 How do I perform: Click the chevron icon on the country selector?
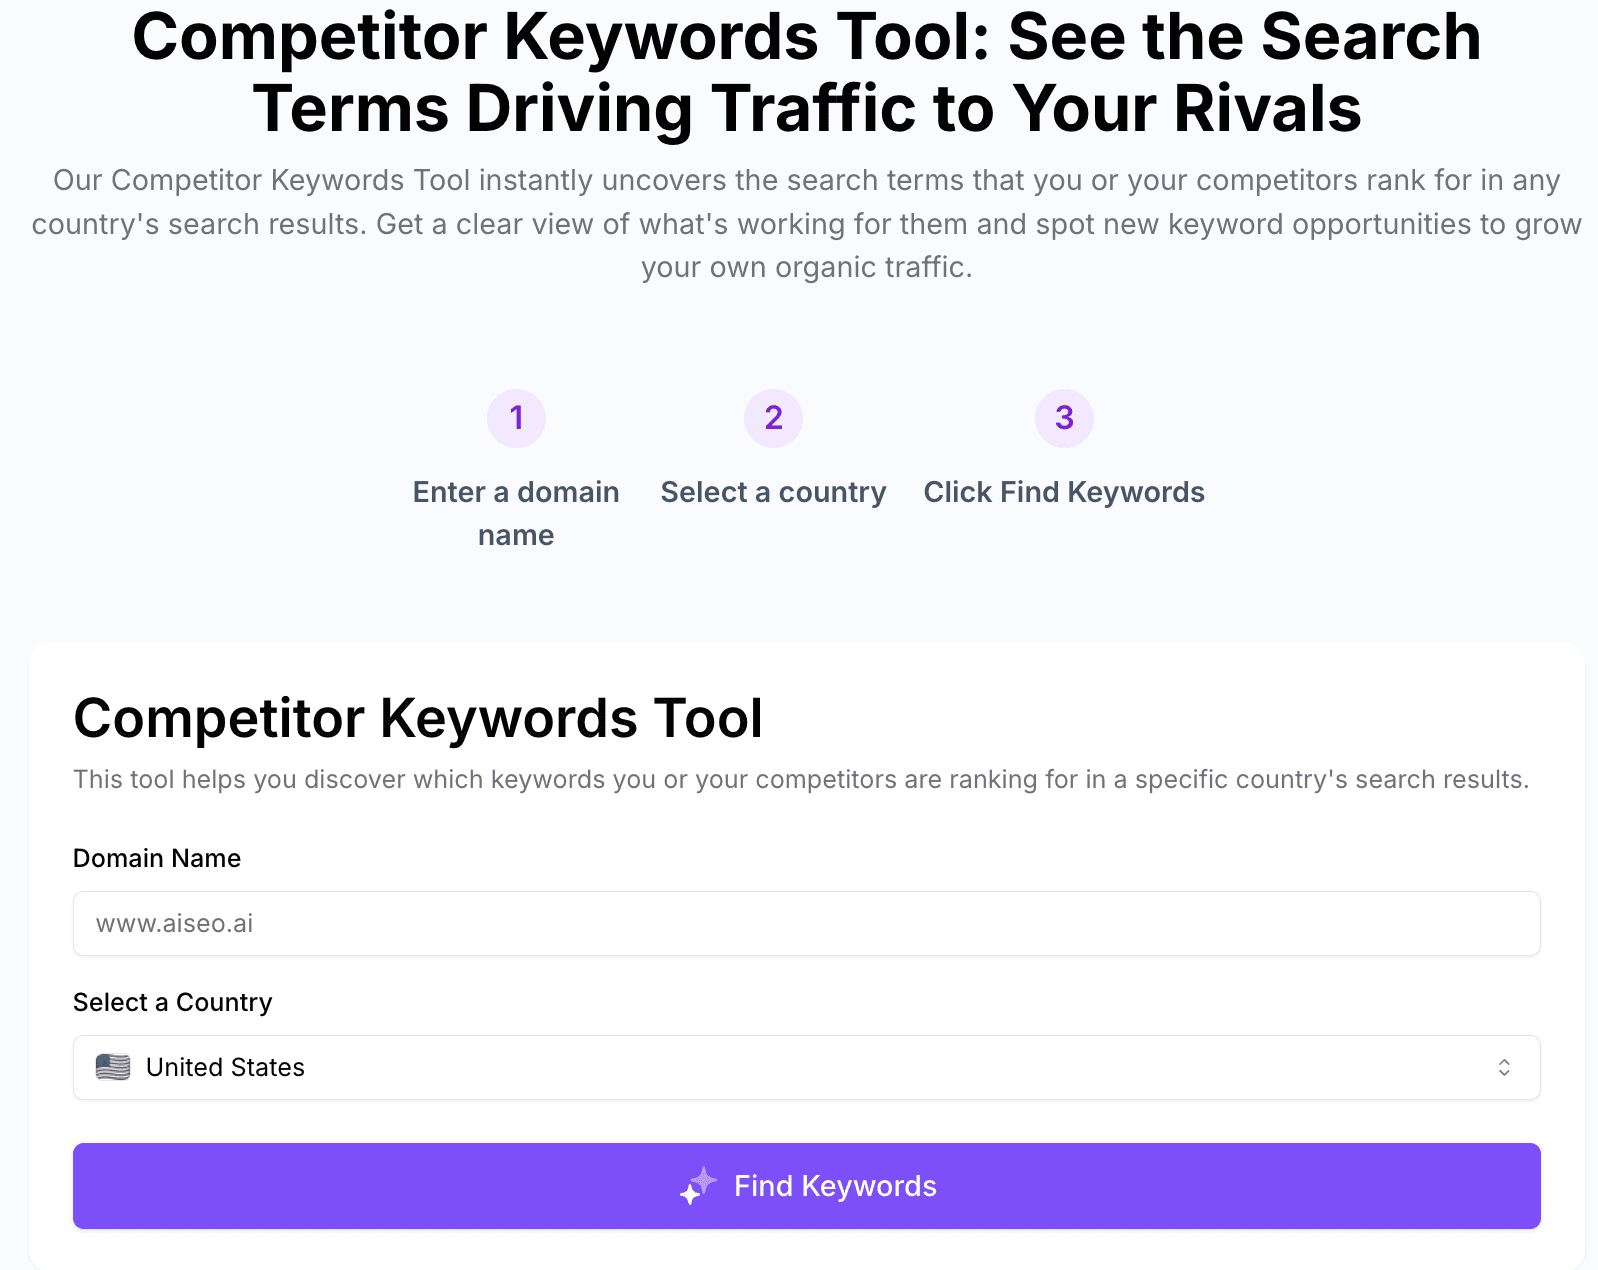click(x=1505, y=1067)
